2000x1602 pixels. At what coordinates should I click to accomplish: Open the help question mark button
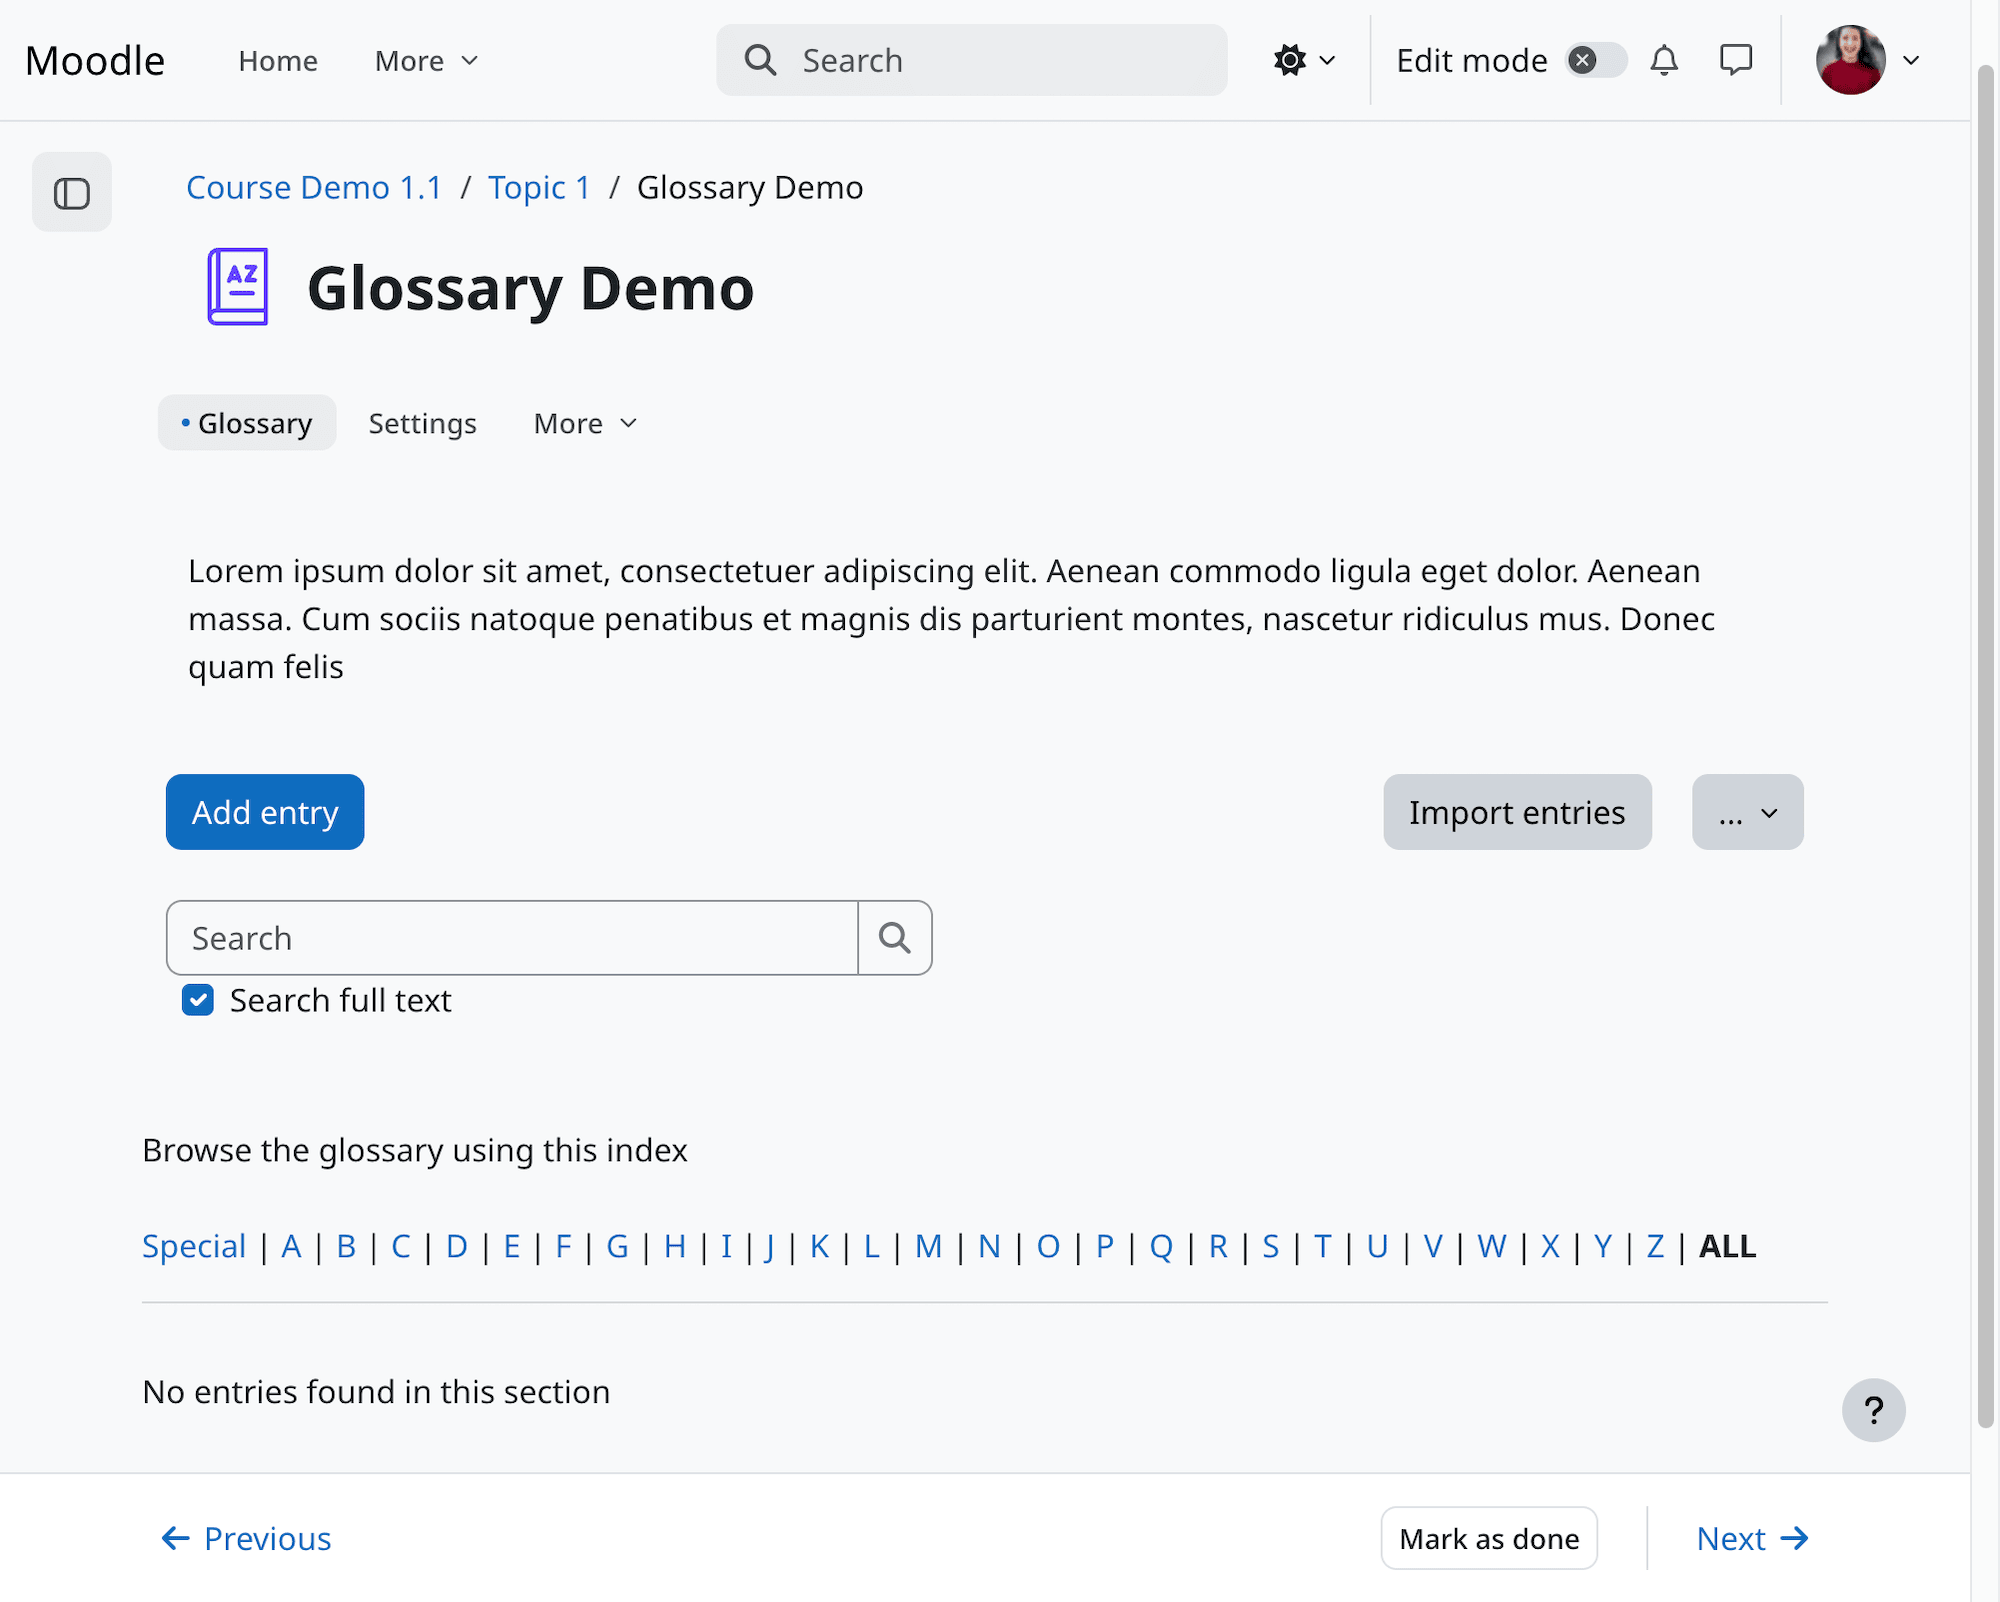[1874, 1410]
